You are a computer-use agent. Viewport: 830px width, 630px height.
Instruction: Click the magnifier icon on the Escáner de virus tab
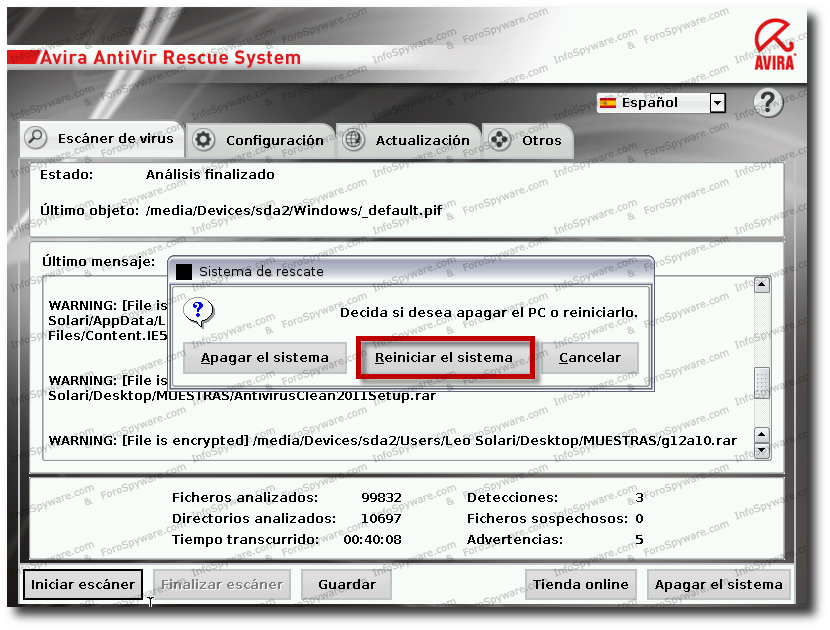36,138
